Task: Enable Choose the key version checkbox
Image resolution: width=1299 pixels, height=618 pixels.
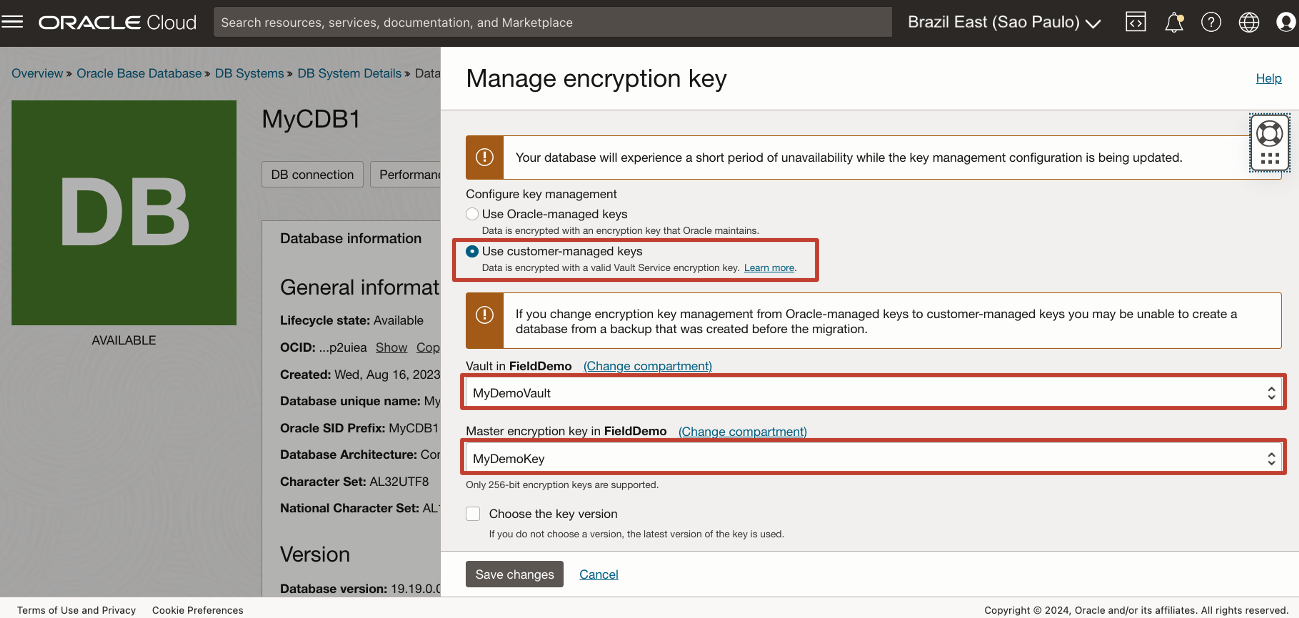Action: 473,514
